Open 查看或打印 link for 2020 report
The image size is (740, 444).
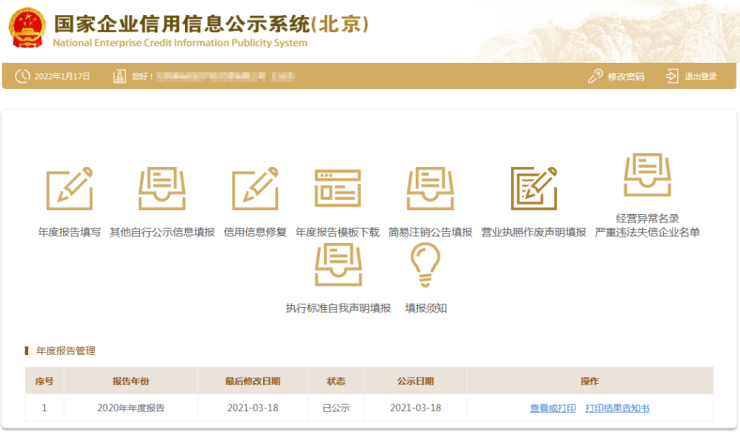(x=553, y=408)
